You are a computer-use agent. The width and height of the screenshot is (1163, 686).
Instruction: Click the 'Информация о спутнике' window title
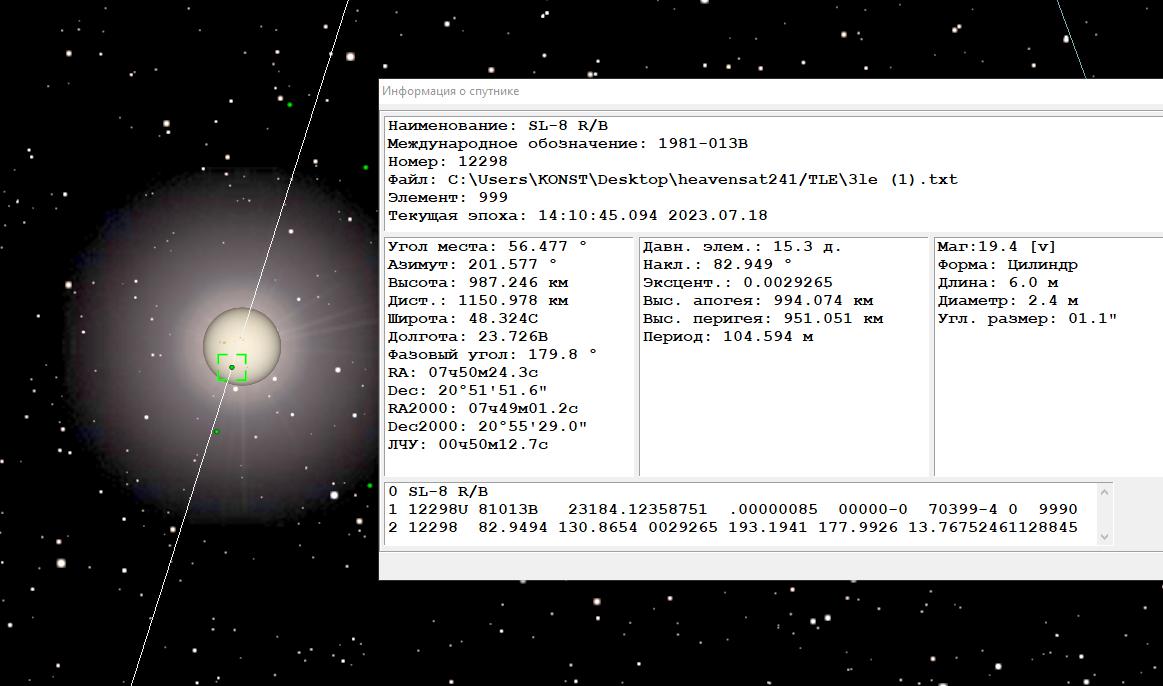click(x=450, y=91)
